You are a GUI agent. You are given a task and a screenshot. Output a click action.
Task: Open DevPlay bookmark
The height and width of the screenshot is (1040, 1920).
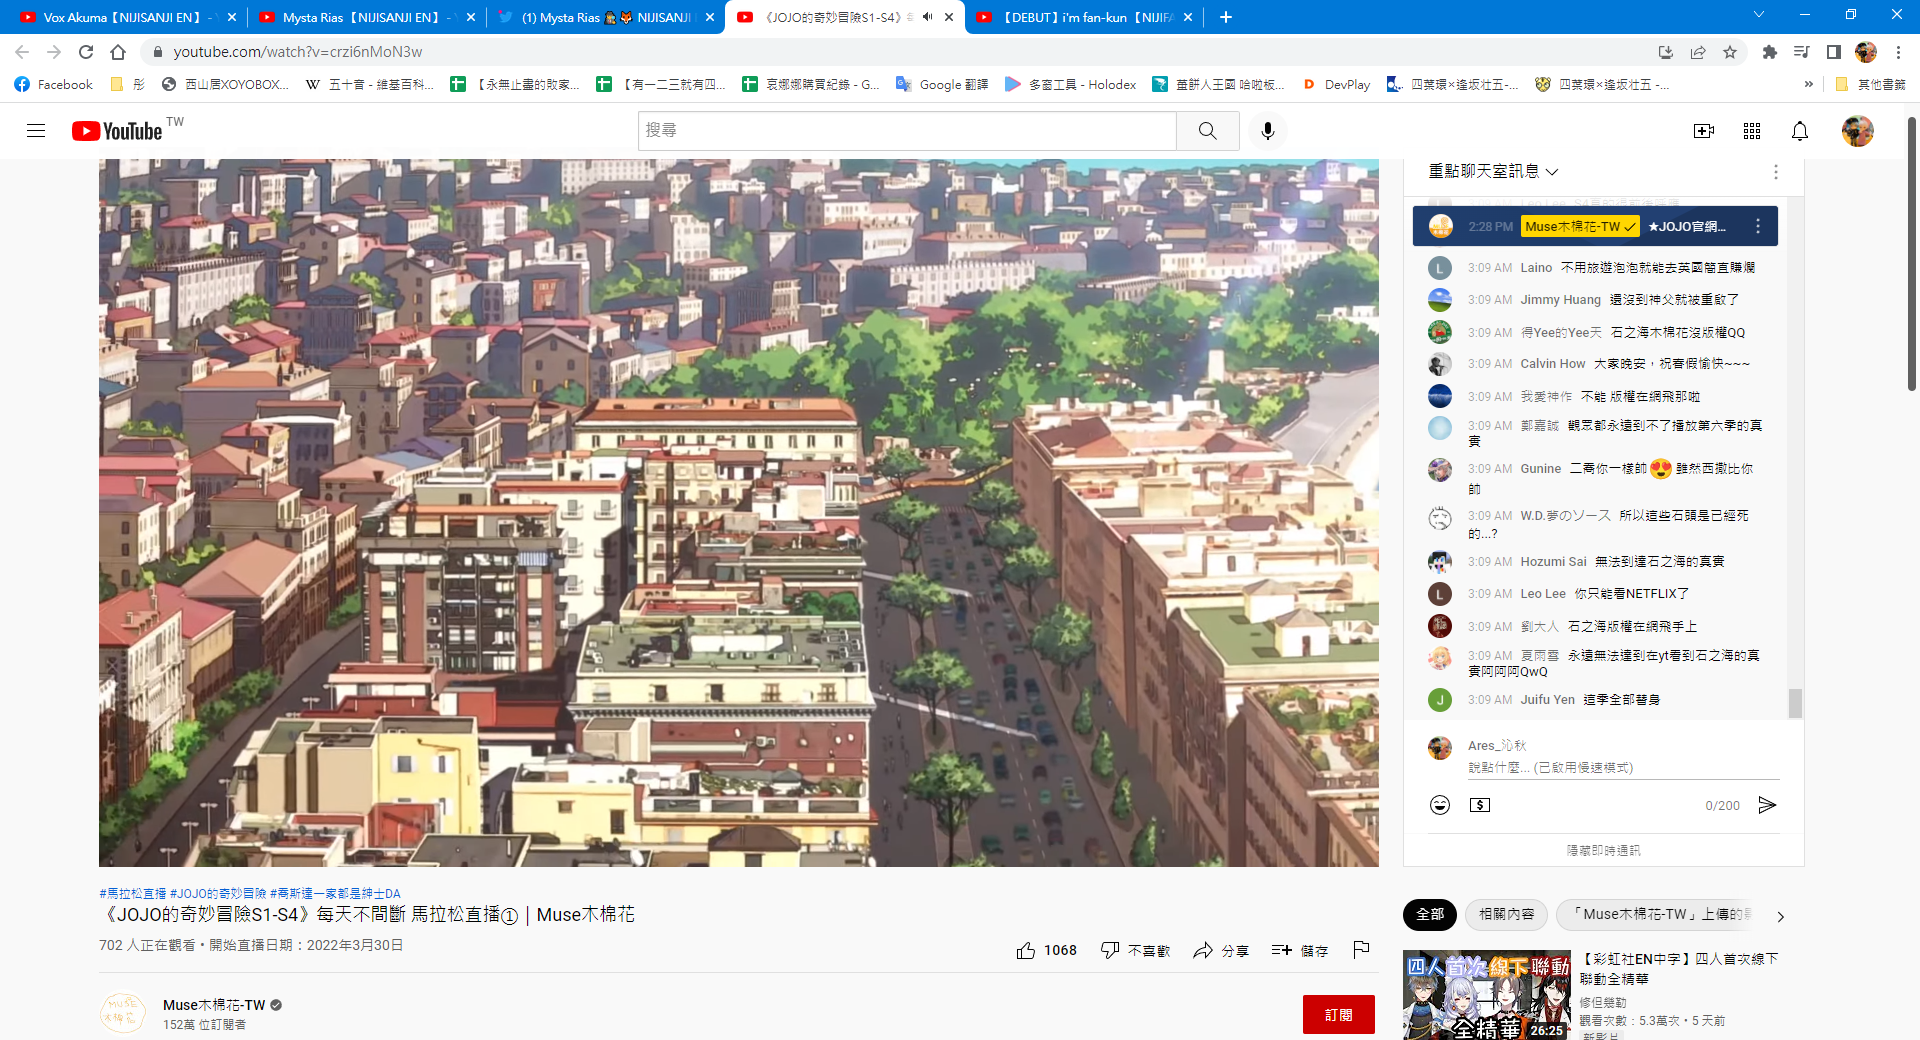pyautogui.click(x=1336, y=85)
